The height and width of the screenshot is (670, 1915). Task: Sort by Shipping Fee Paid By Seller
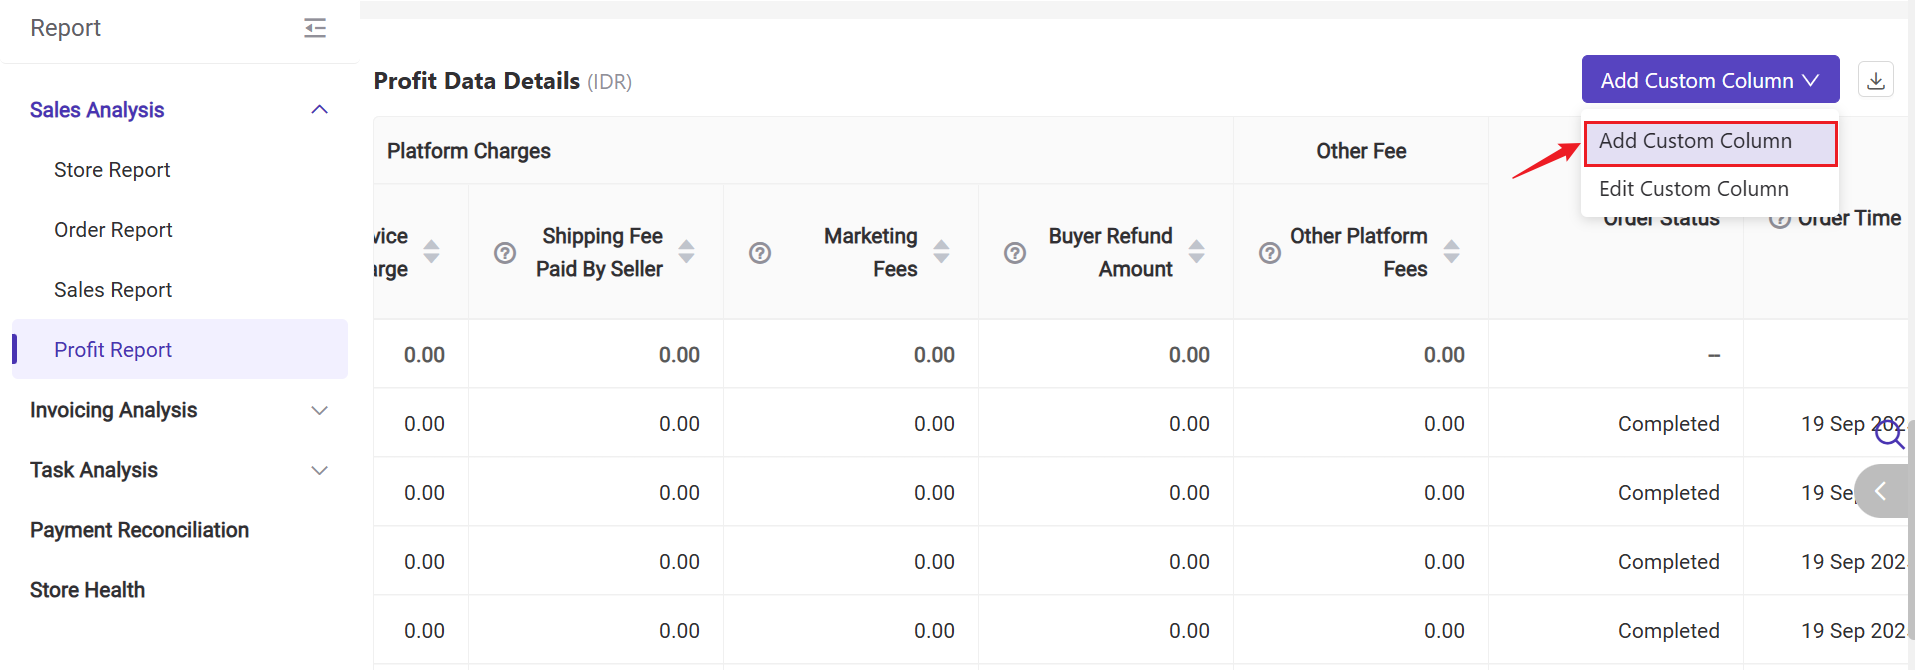click(686, 252)
